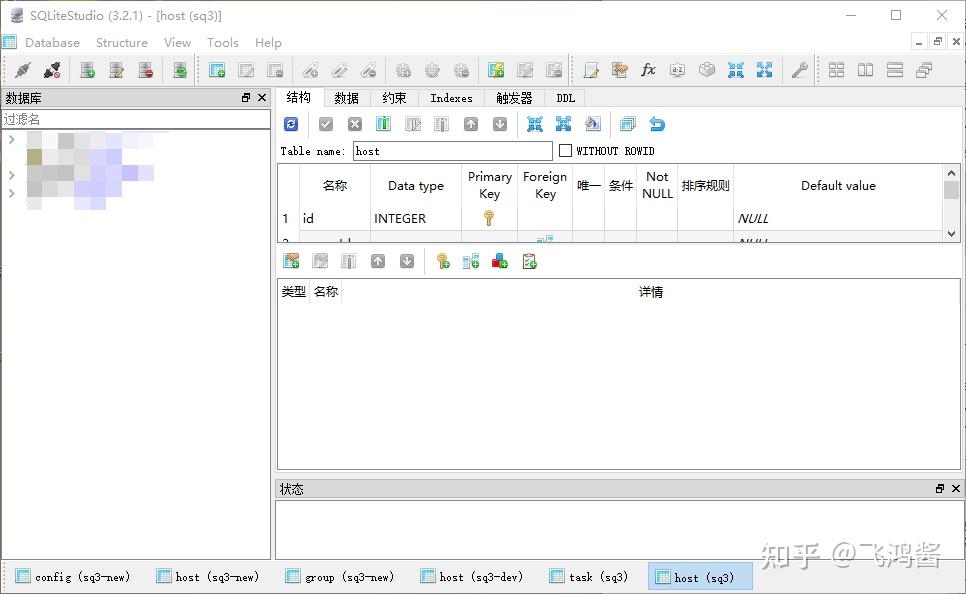Tile windows vertically icon
966x594 pixels.
[x=895, y=70]
